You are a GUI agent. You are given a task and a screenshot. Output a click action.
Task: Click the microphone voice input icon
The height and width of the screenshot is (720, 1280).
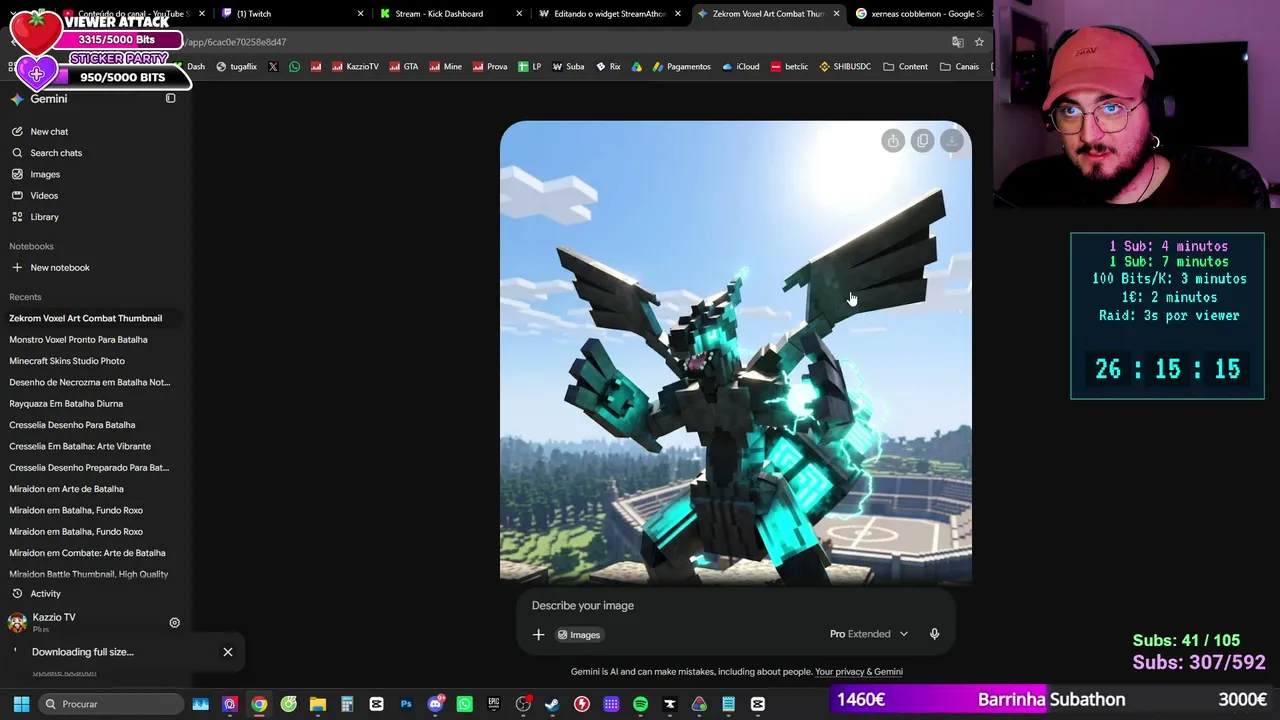pyautogui.click(x=934, y=634)
